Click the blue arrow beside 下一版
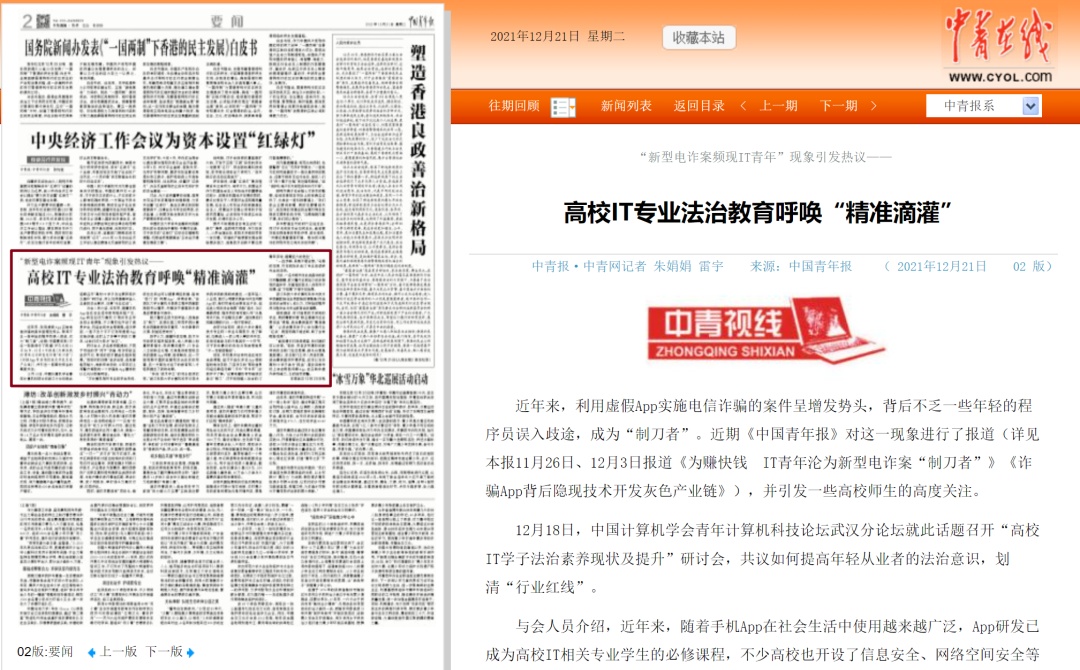 [190, 653]
